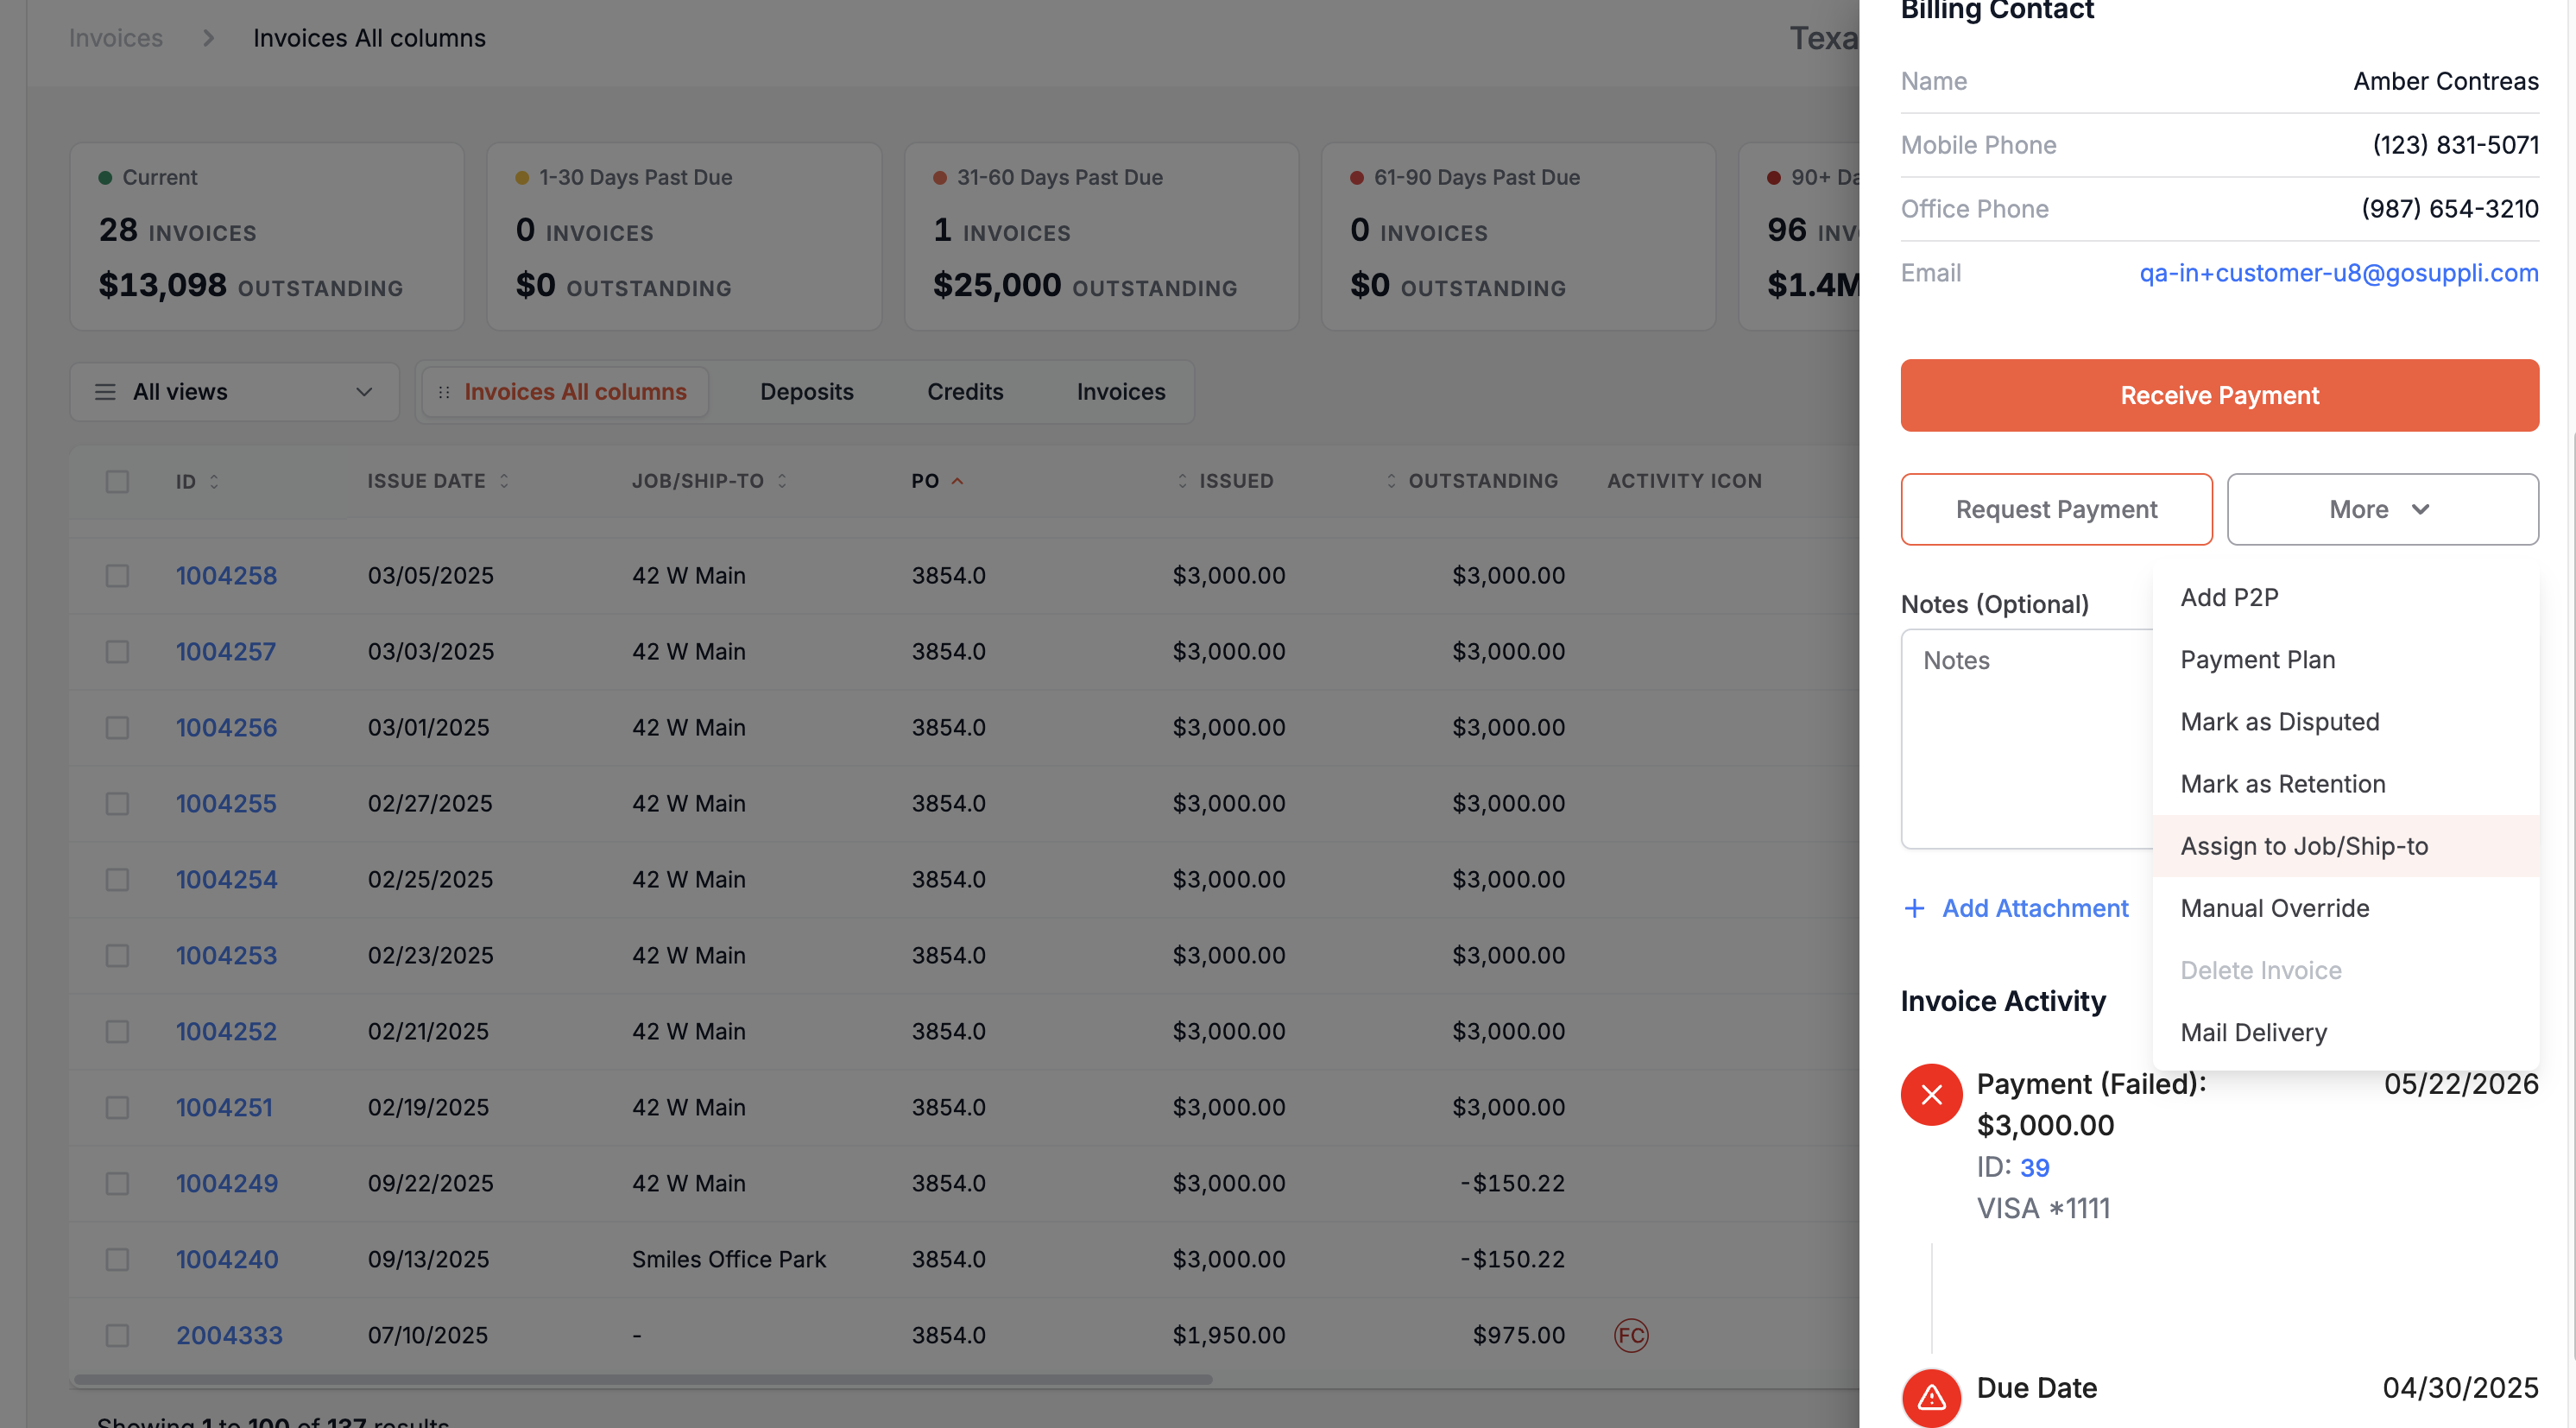Collapse the More dropdown button
The image size is (2576, 1428).
coord(2382,509)
